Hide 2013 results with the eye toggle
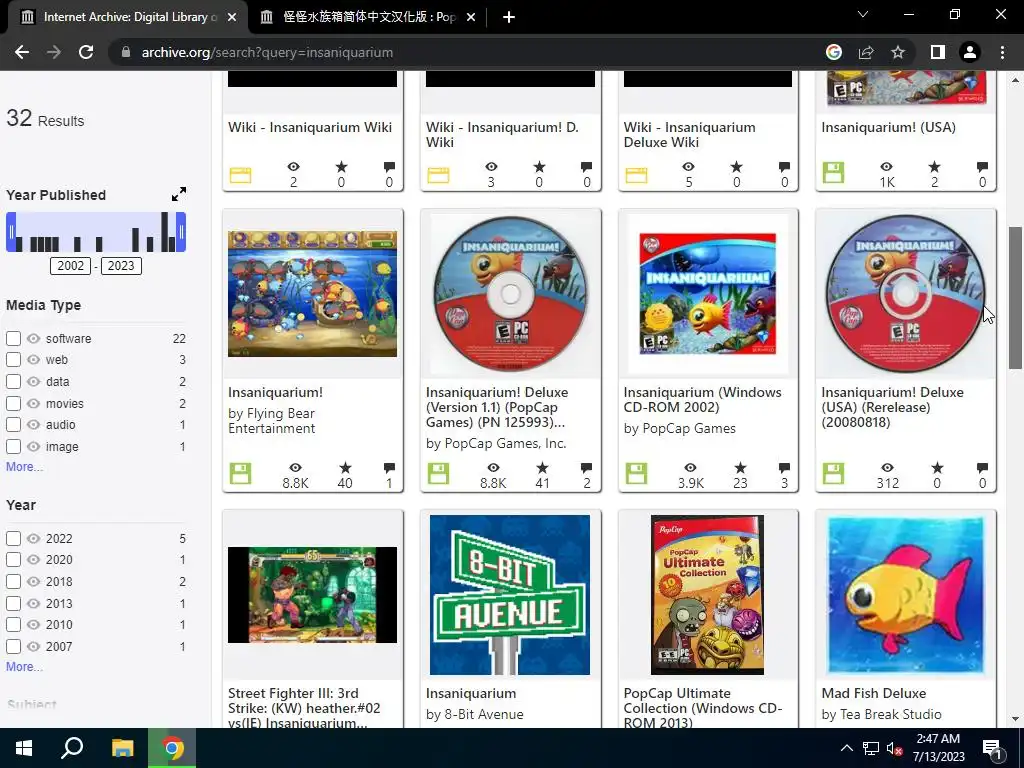 pos(34,603)
